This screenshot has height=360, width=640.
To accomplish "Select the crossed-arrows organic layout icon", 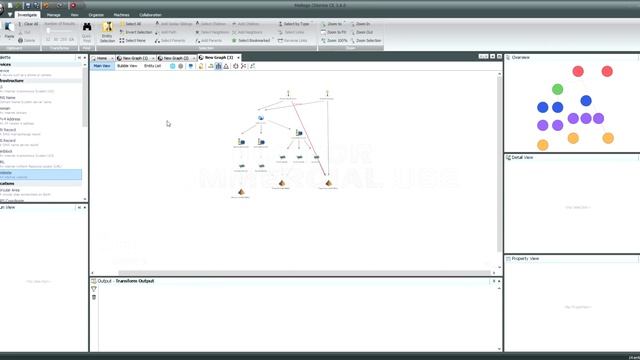I will [x=244, y=66].
